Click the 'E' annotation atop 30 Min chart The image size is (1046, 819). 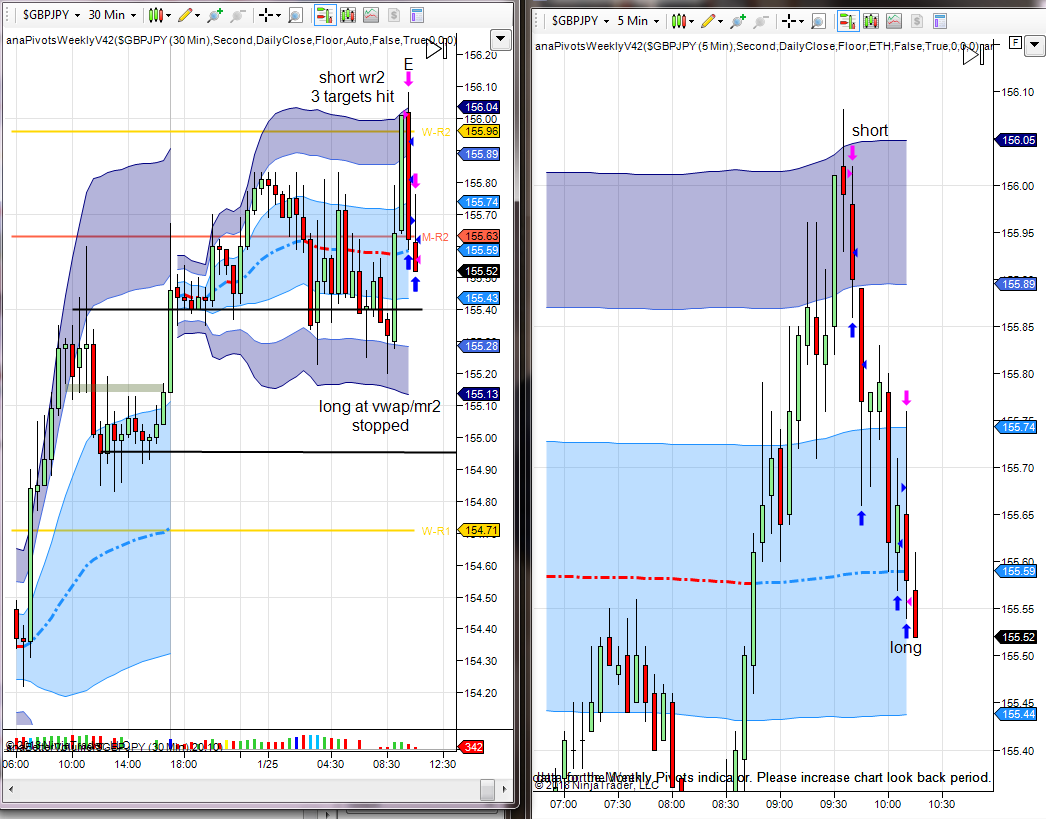click(x=408, y=64)
